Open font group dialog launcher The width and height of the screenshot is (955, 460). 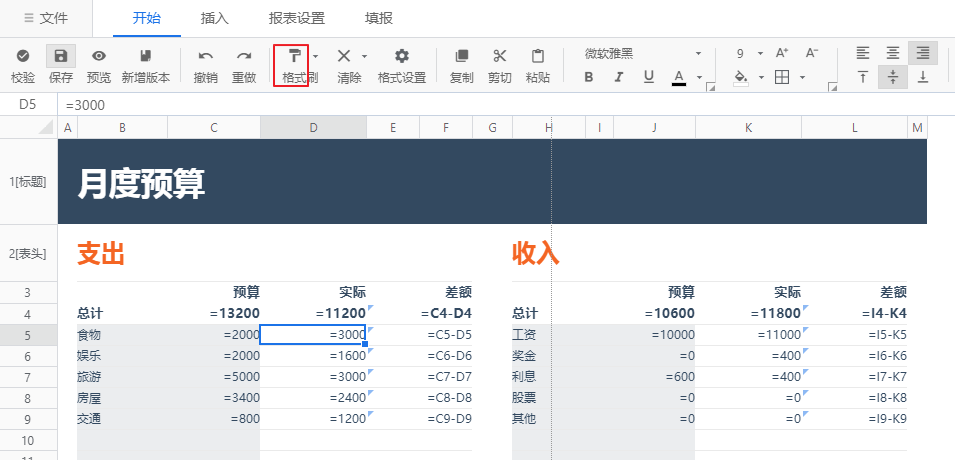coord(710,88)
